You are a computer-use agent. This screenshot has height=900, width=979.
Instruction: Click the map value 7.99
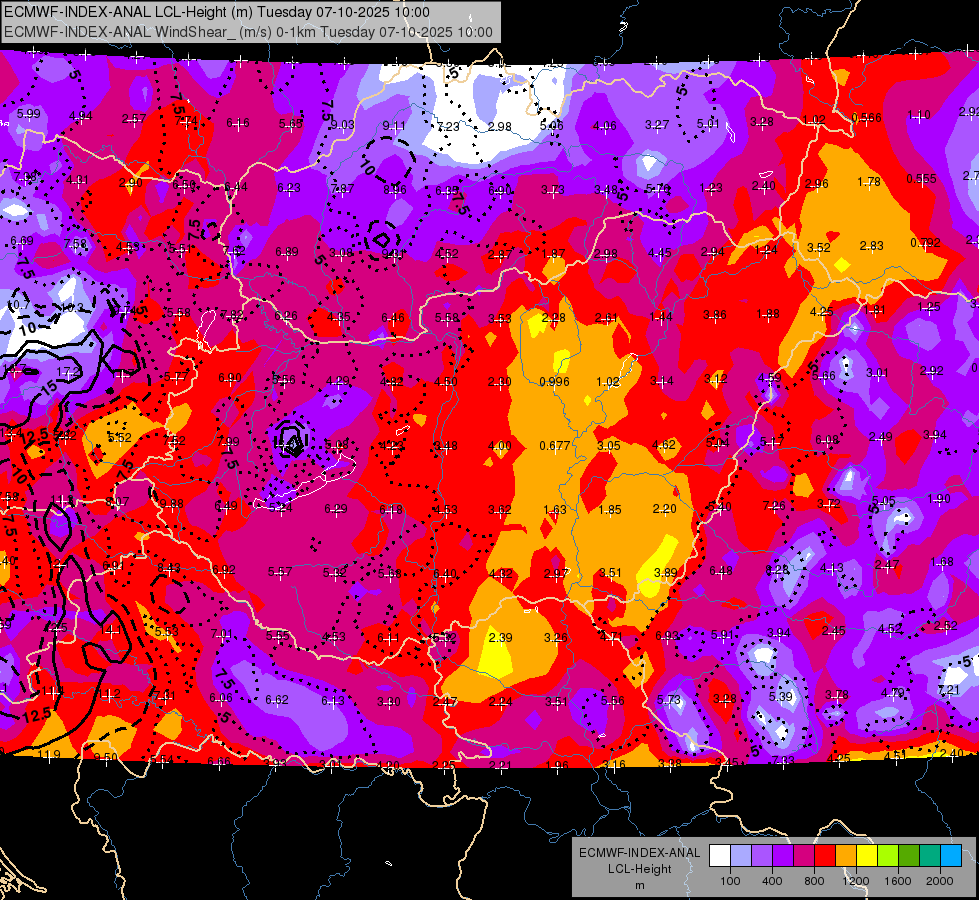click(x=229, y=442)
